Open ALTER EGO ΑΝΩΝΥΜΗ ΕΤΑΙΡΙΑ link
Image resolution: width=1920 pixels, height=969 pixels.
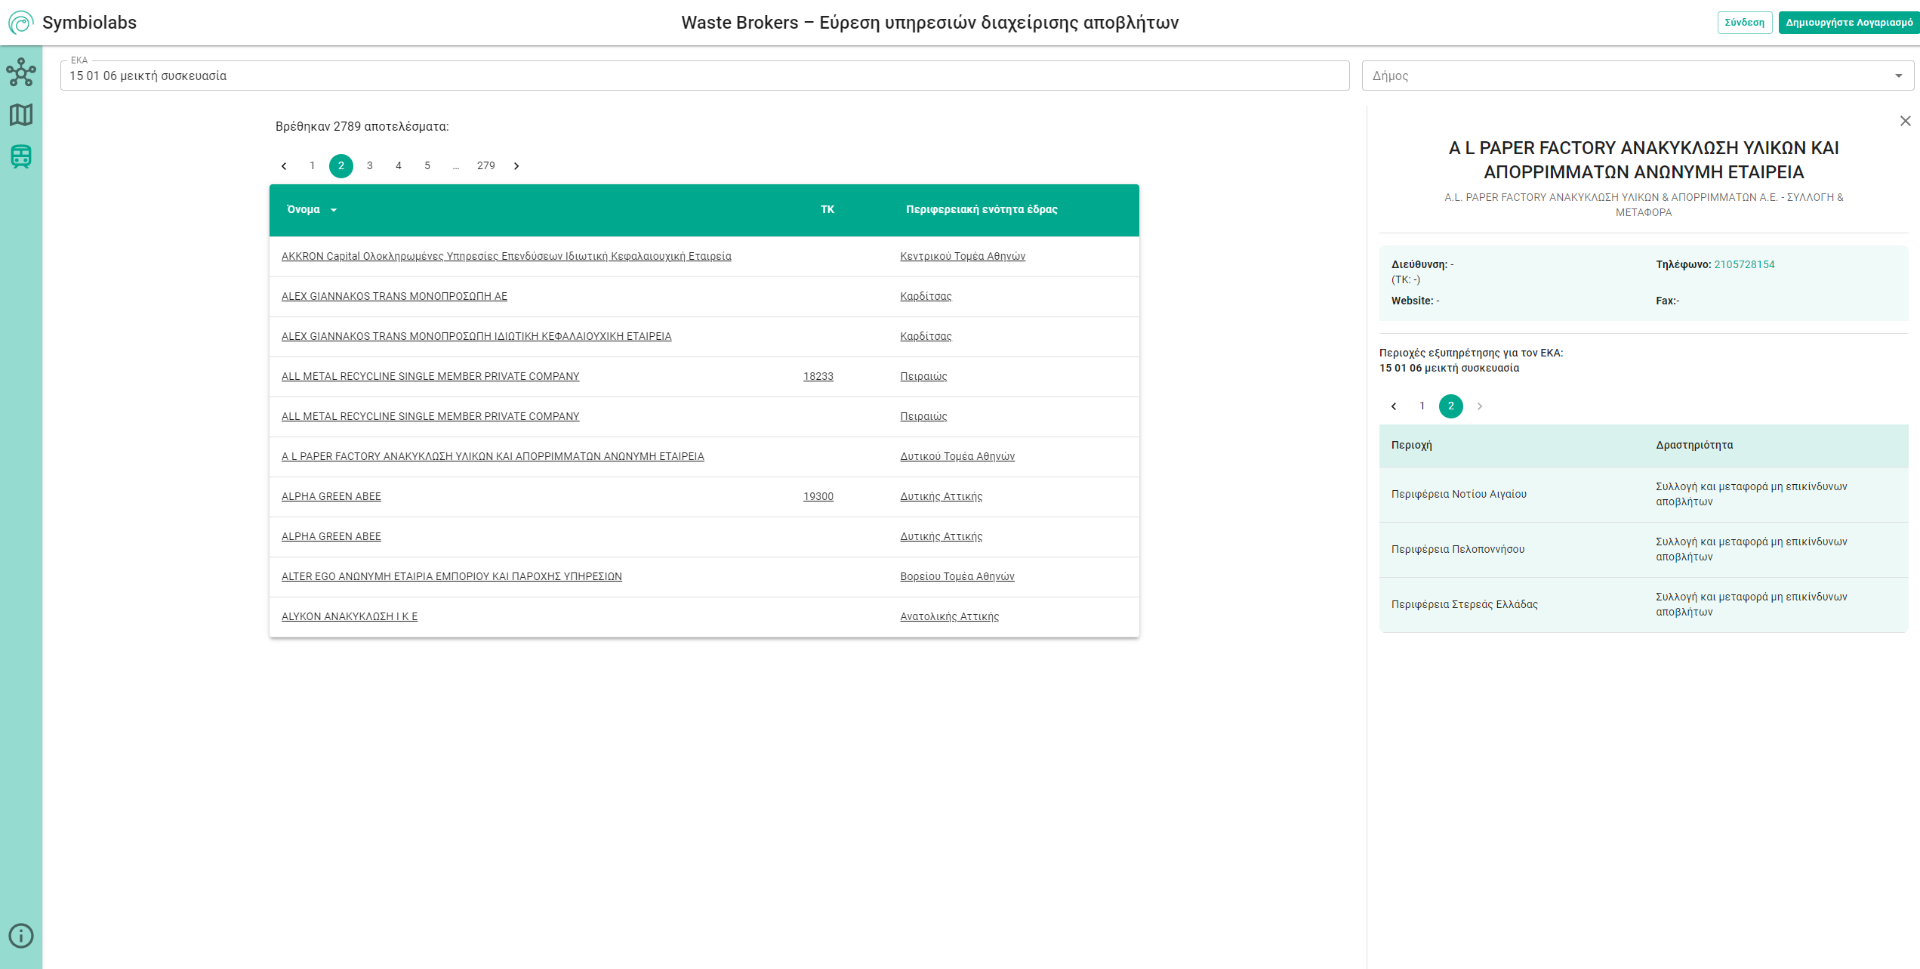(x=451, y=577)
